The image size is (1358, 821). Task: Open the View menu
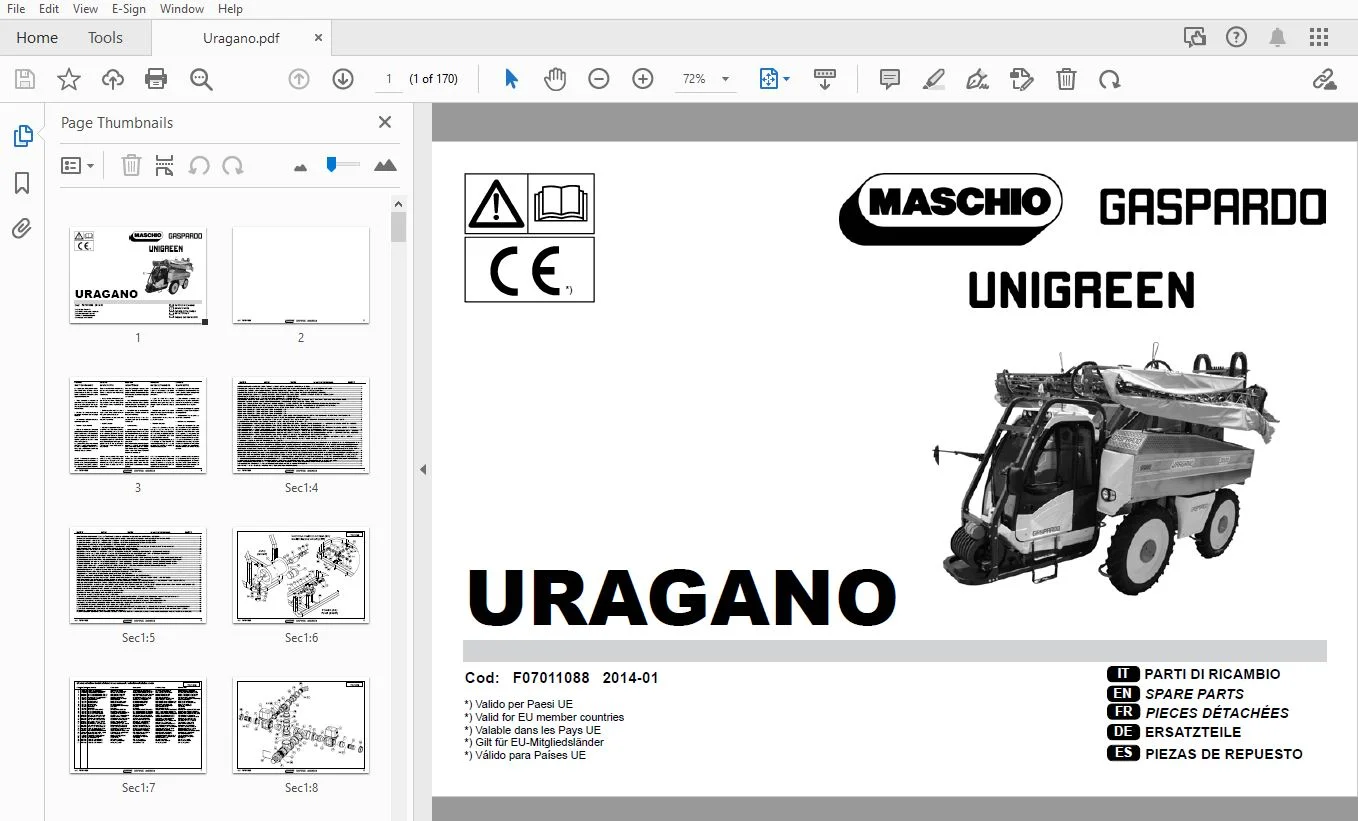pyautogui.click(x=86, y=9)
